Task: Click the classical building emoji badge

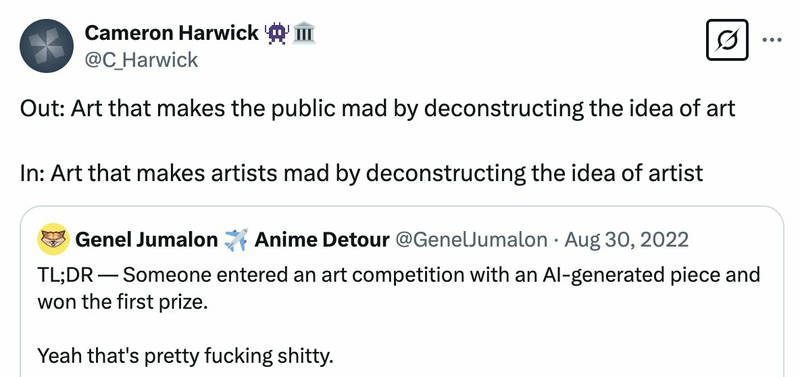Action: point(304,33)
